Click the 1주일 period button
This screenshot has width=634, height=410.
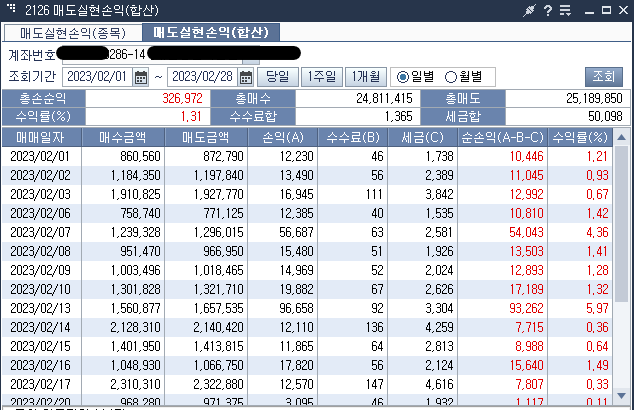pyautogui.click(x=322, y=77)
